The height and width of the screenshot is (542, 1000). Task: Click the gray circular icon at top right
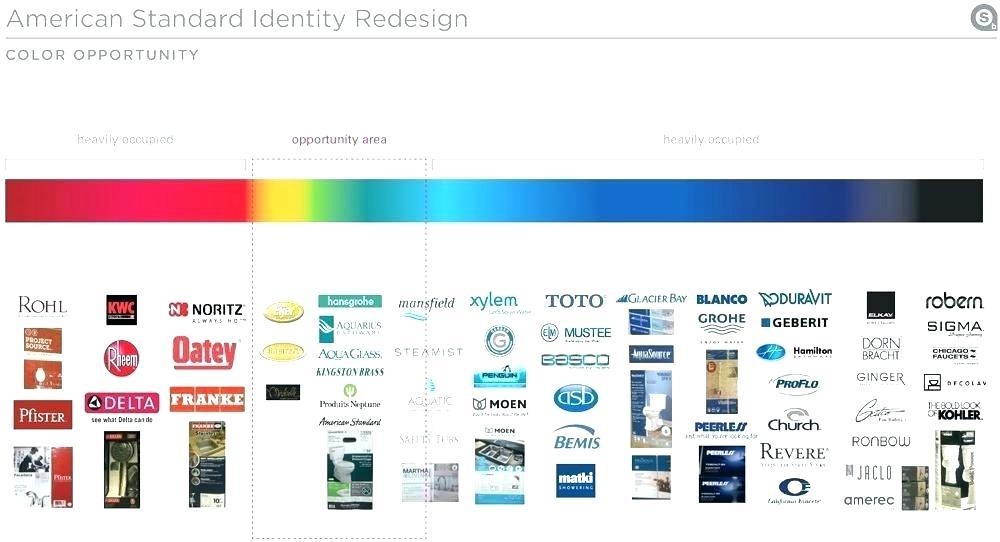point(983,17)
